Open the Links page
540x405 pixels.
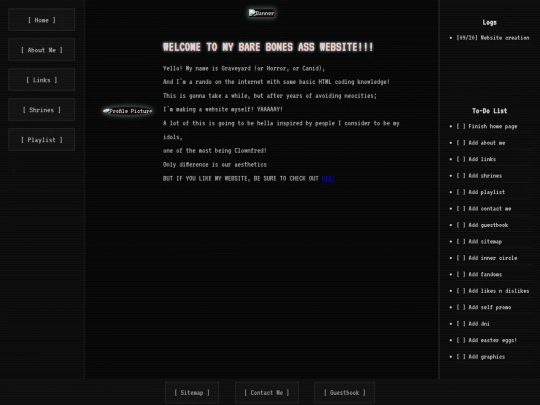coord(42,80)
